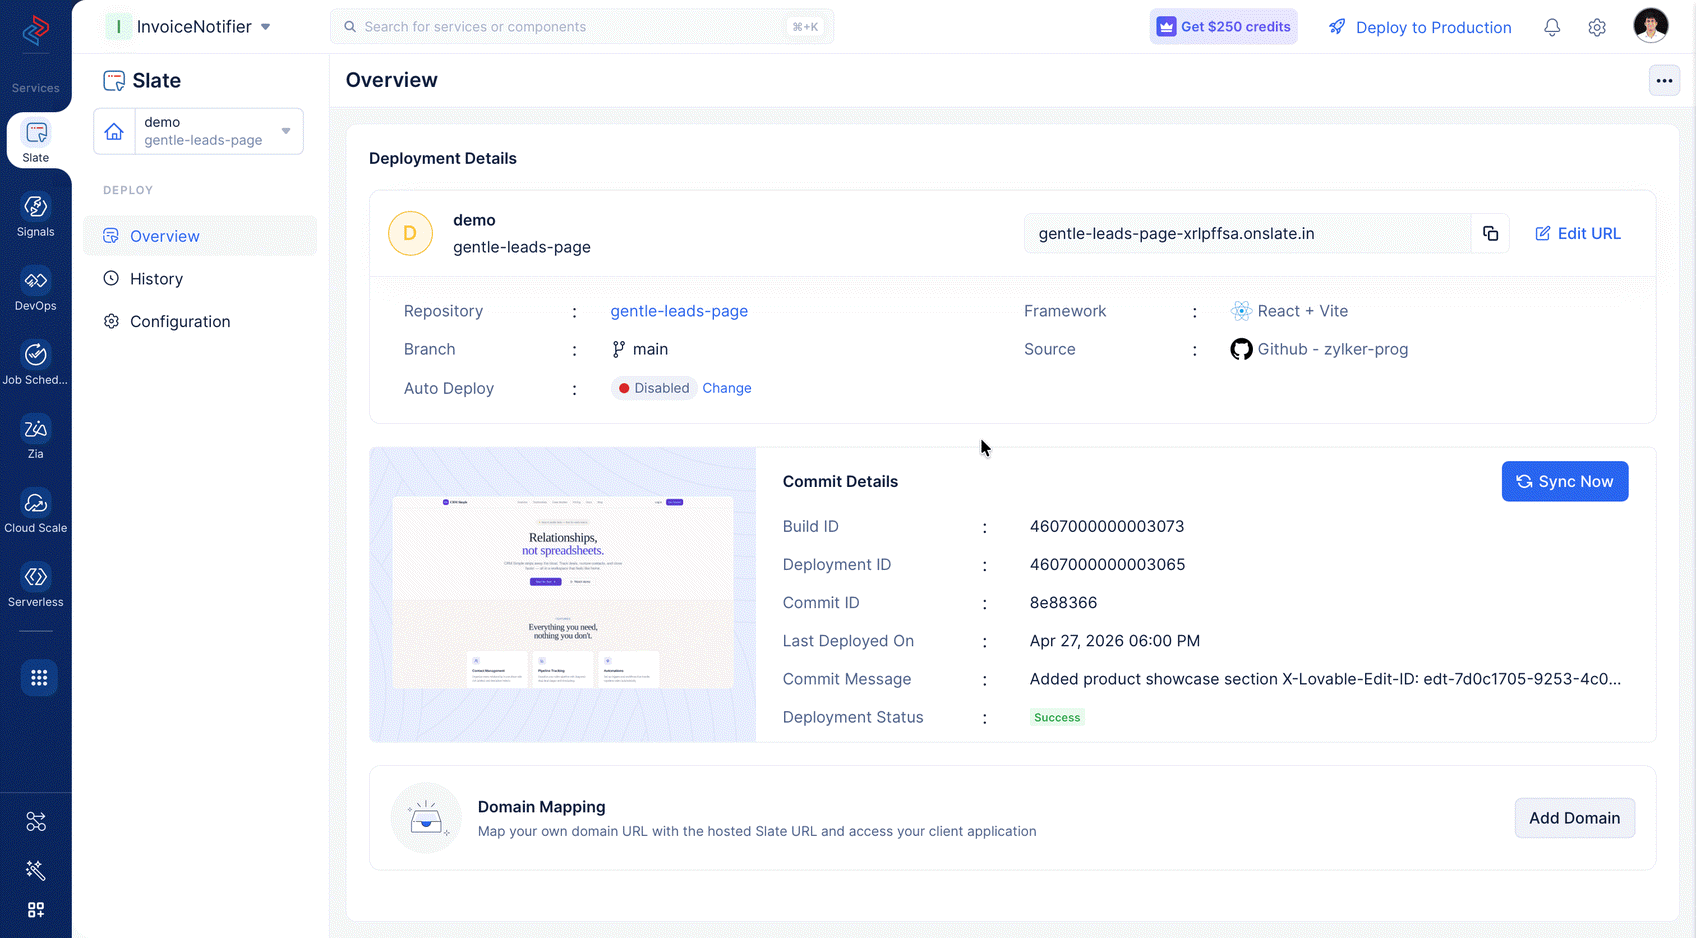The width and height of the screenshot is (1696, 938).
Task: Open the Job Scheduling service
Action: (36, 364)
